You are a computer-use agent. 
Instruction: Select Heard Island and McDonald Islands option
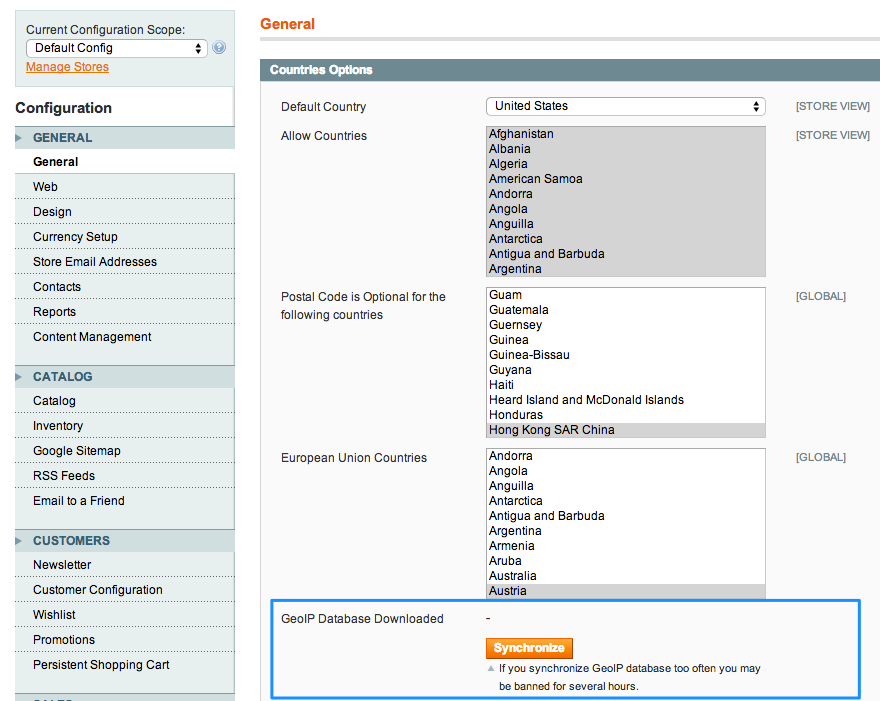click(x=625, y=400)
